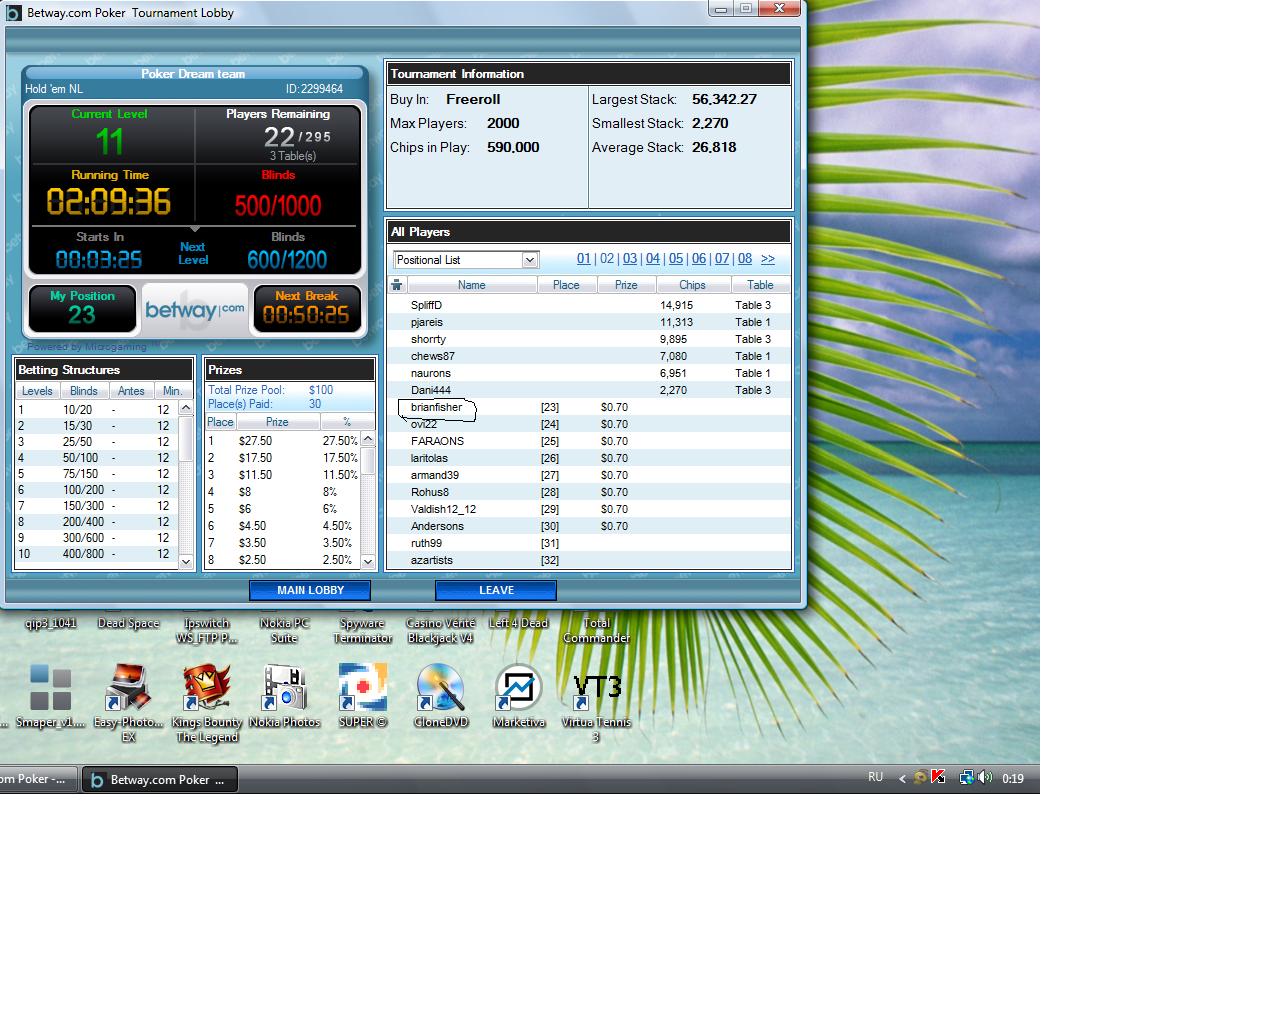Switch to the Betway.com Poker taskbar button
The width and height of the screenshot is (1280, 1024).
(x=160, y=780)
